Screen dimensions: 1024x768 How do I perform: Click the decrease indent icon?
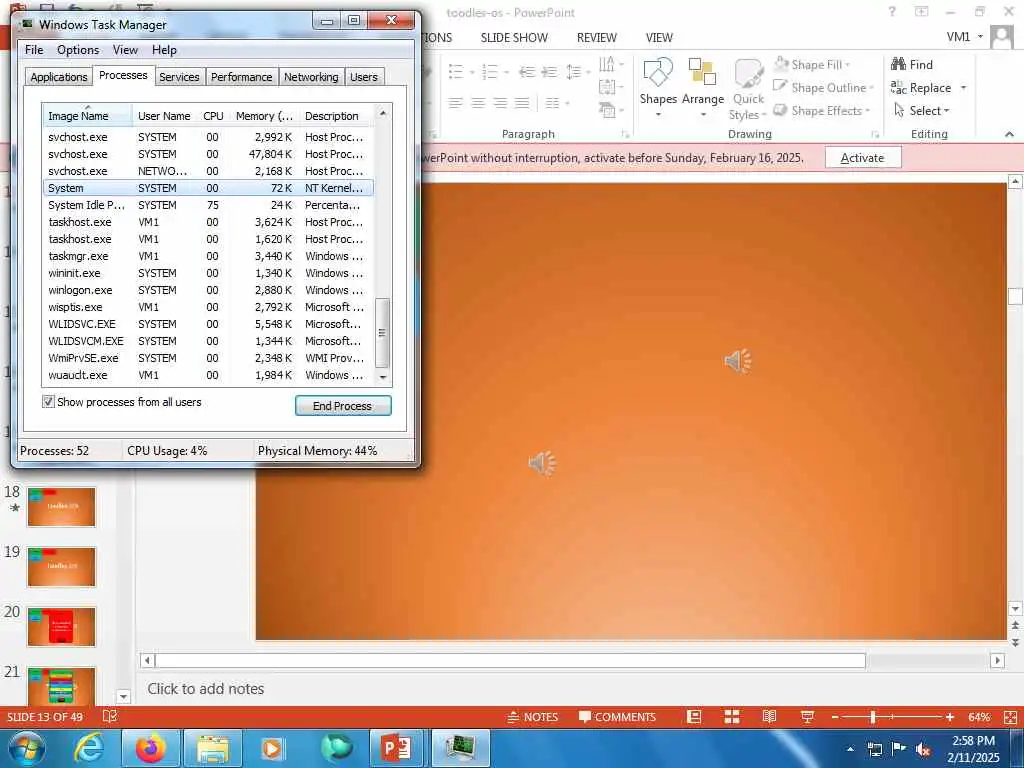click(x=526, y=72)
